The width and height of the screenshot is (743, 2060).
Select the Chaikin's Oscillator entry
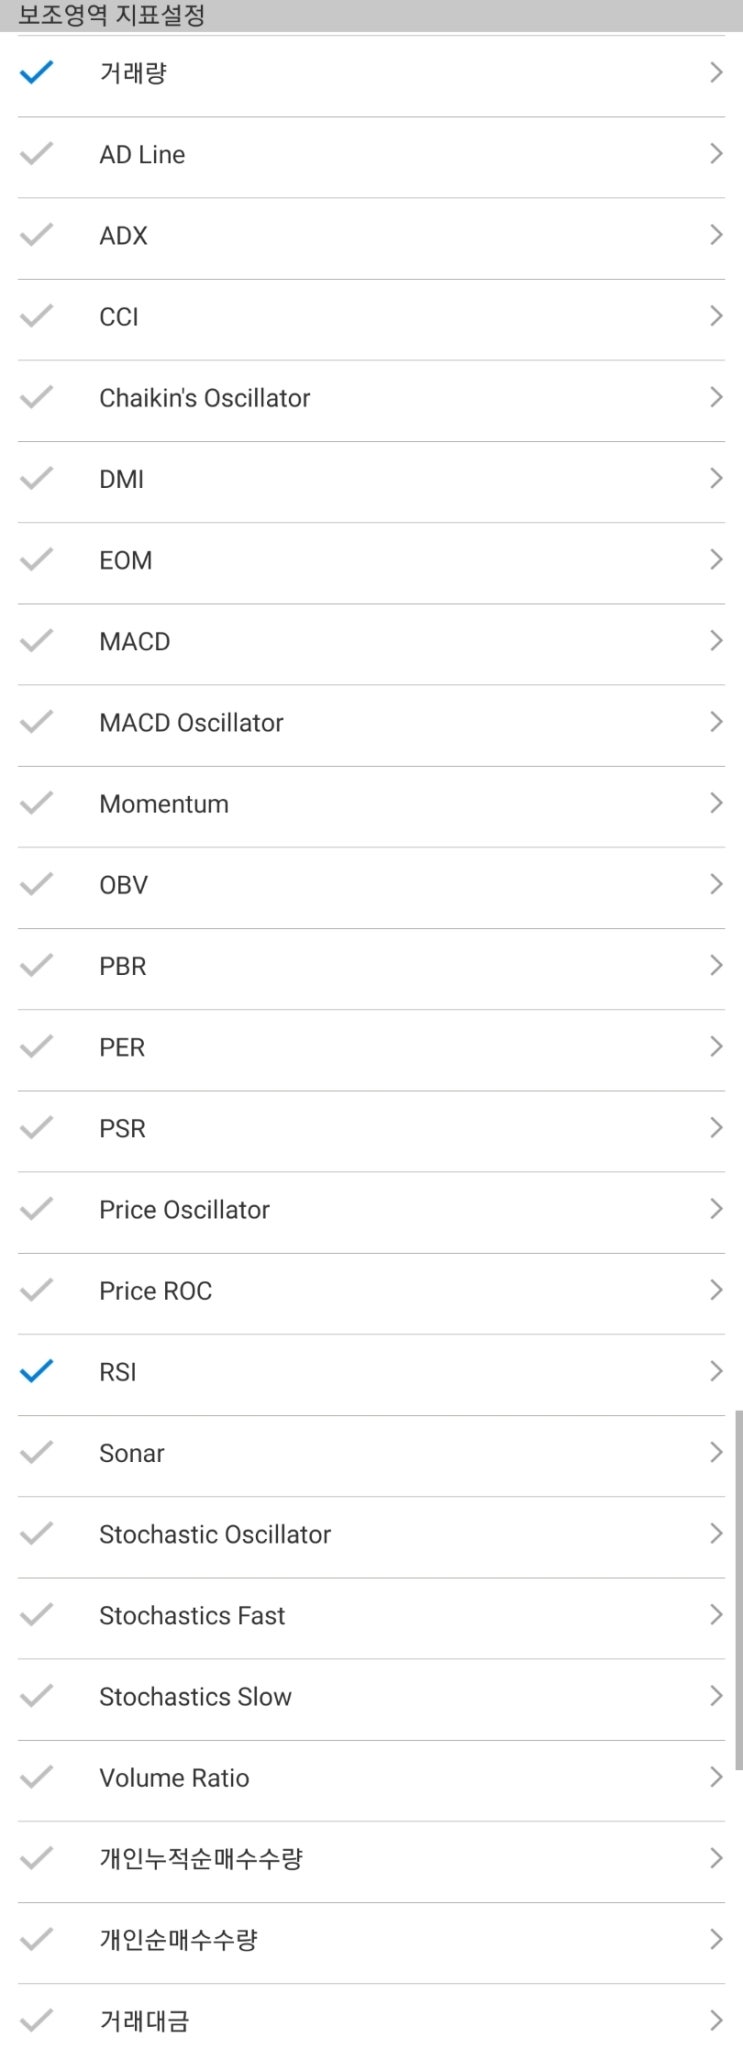[205, 398]
